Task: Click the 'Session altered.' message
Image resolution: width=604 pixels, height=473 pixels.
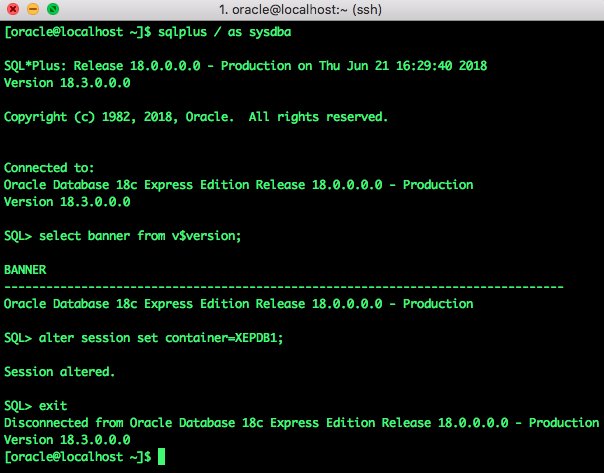Action: click(x=59, y=372)
